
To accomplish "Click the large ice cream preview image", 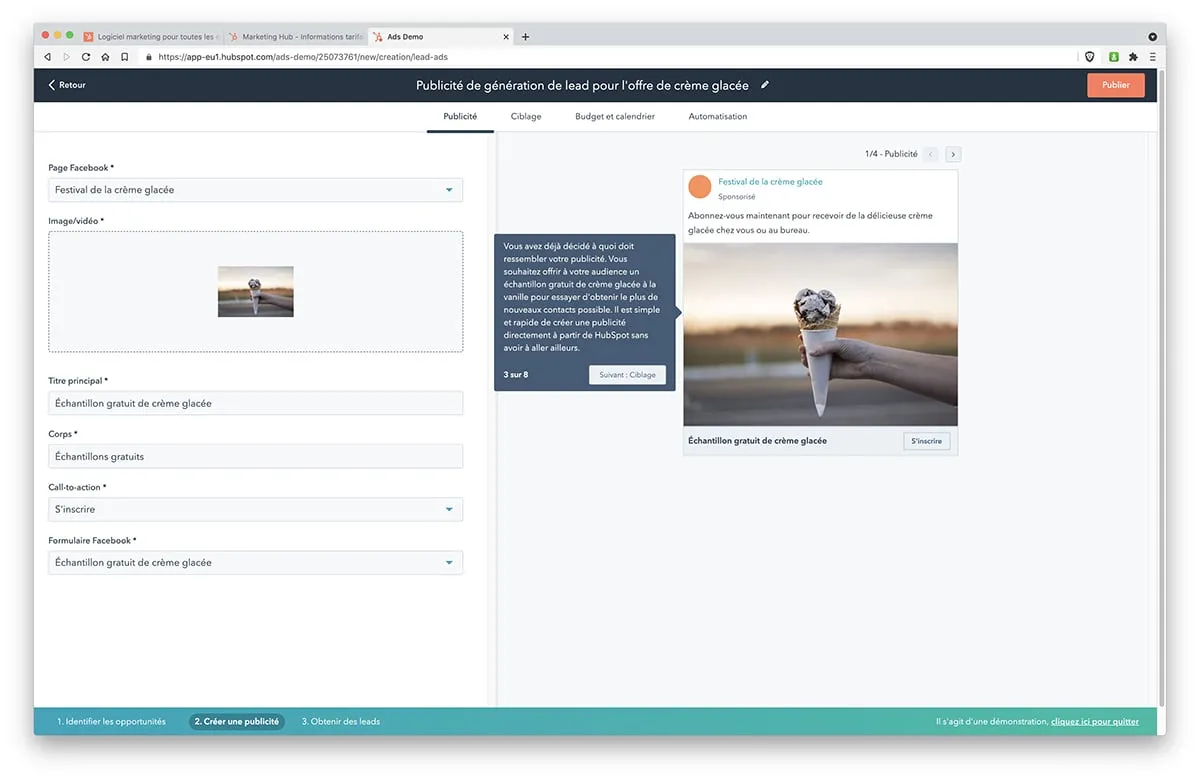I will coord(820,335).
